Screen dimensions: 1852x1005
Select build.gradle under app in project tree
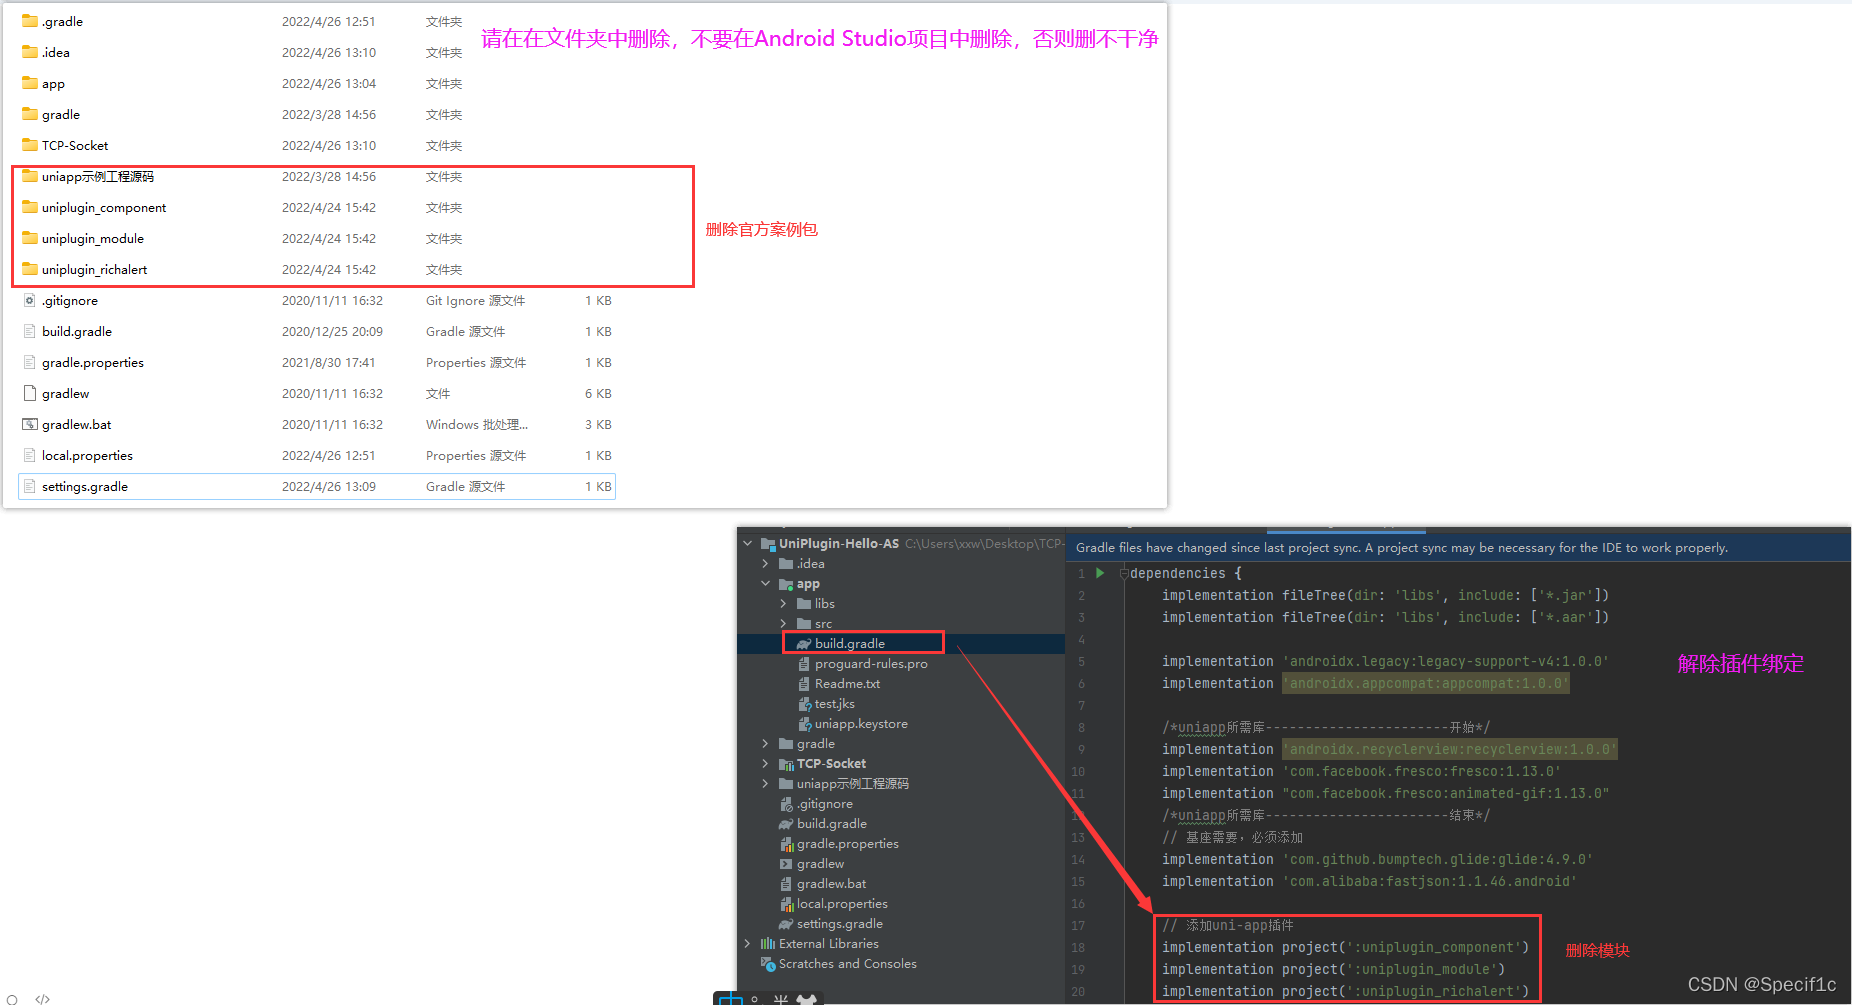pos(849,644)
